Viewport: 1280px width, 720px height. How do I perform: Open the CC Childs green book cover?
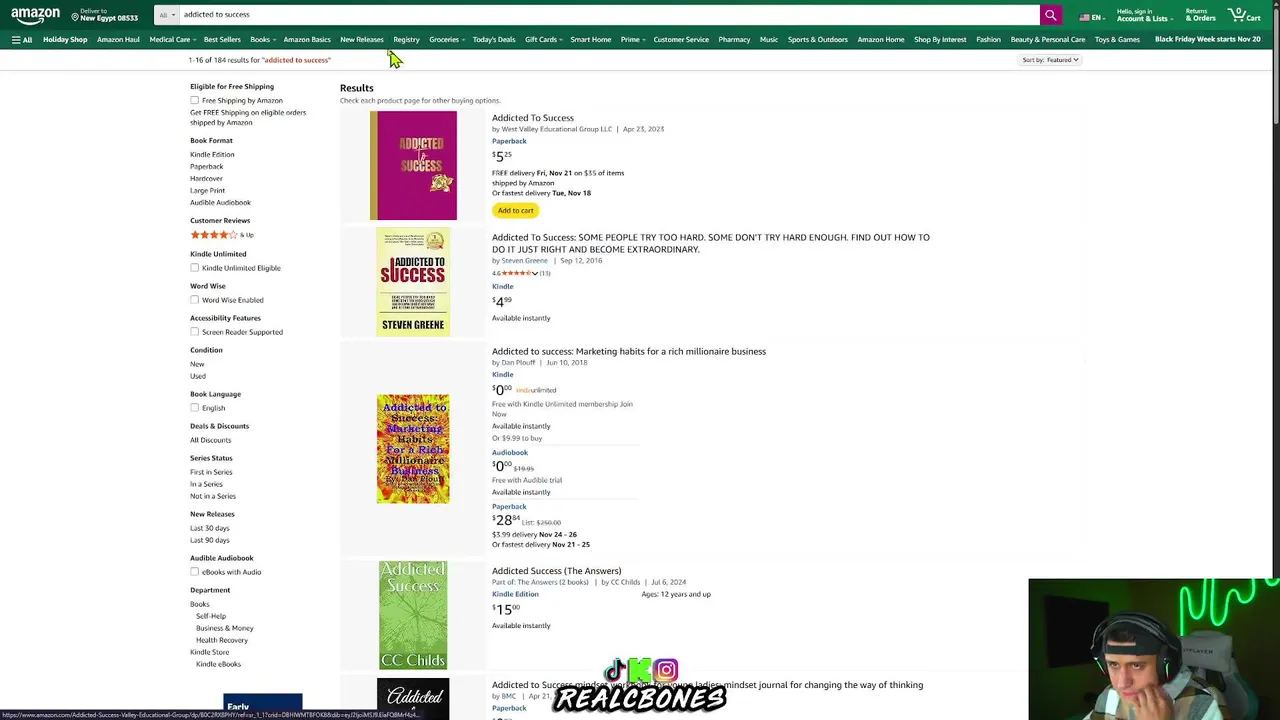click(413, 615)
